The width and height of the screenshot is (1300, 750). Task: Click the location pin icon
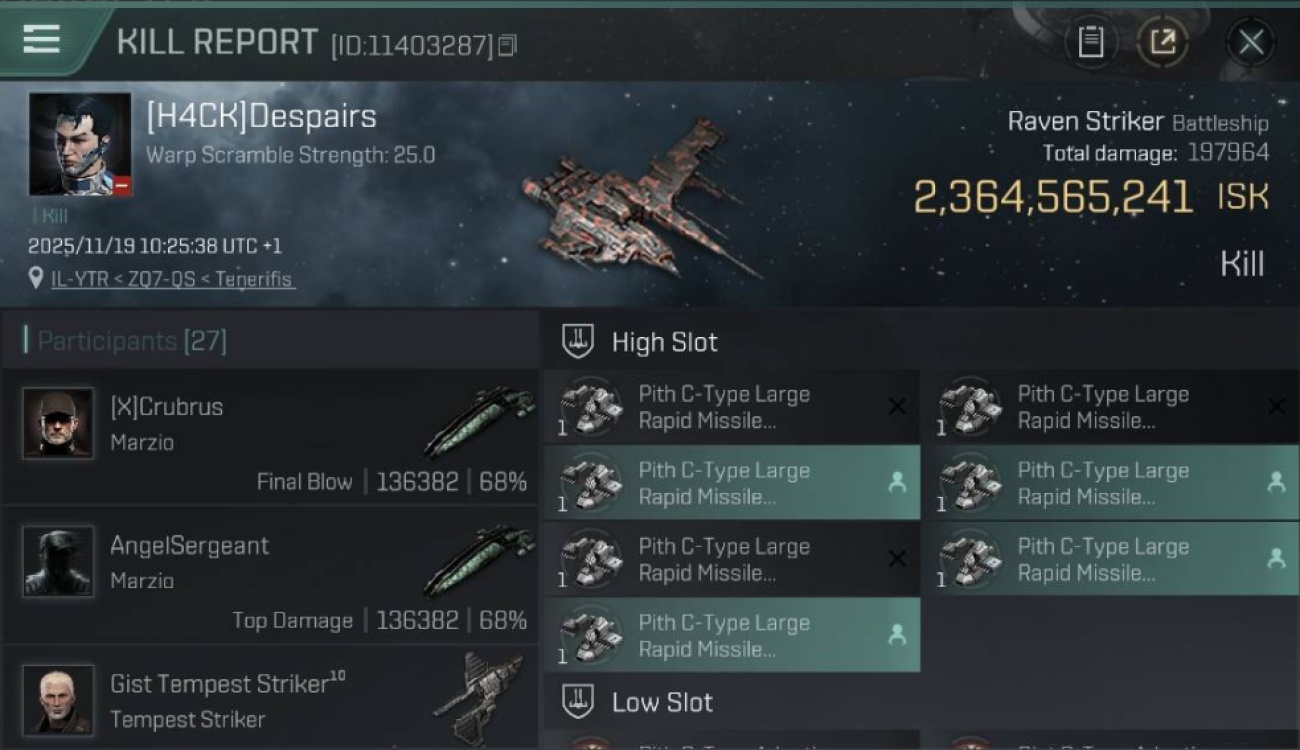(36, 278)
